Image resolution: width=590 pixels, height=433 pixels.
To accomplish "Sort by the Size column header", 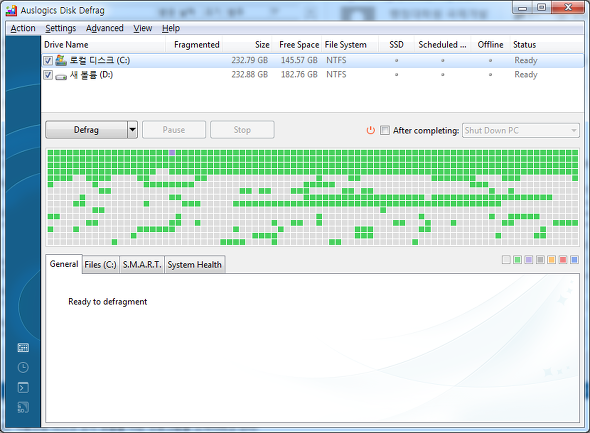I will pos(247,45).
